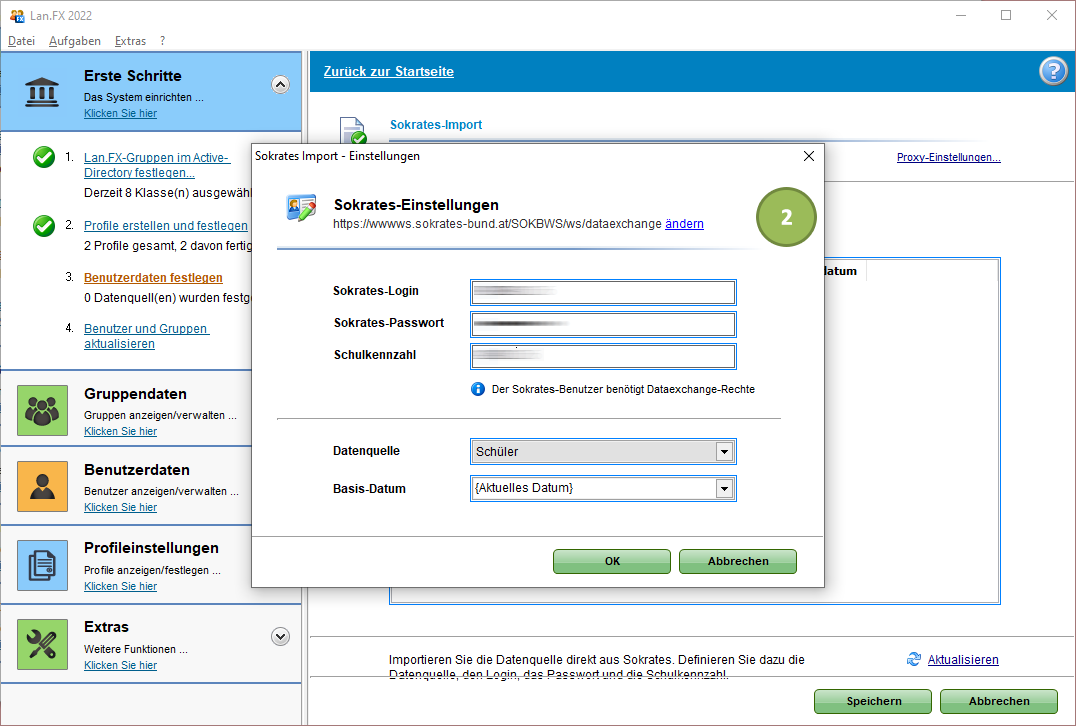Click the Sokrates-Import heading

pos(436,125)
